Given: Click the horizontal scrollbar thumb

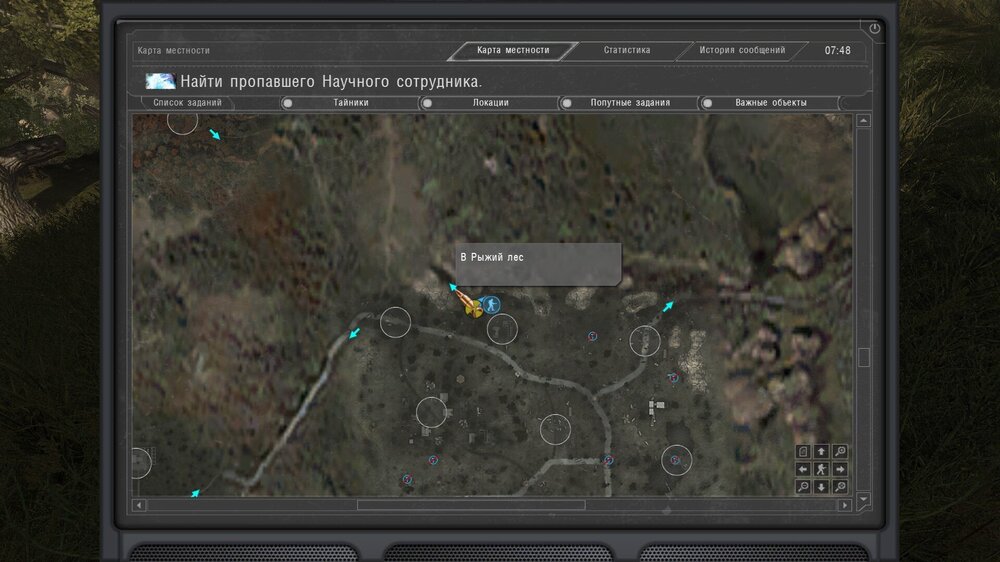Looking at the screenshot, I should (x=471, y=505).
